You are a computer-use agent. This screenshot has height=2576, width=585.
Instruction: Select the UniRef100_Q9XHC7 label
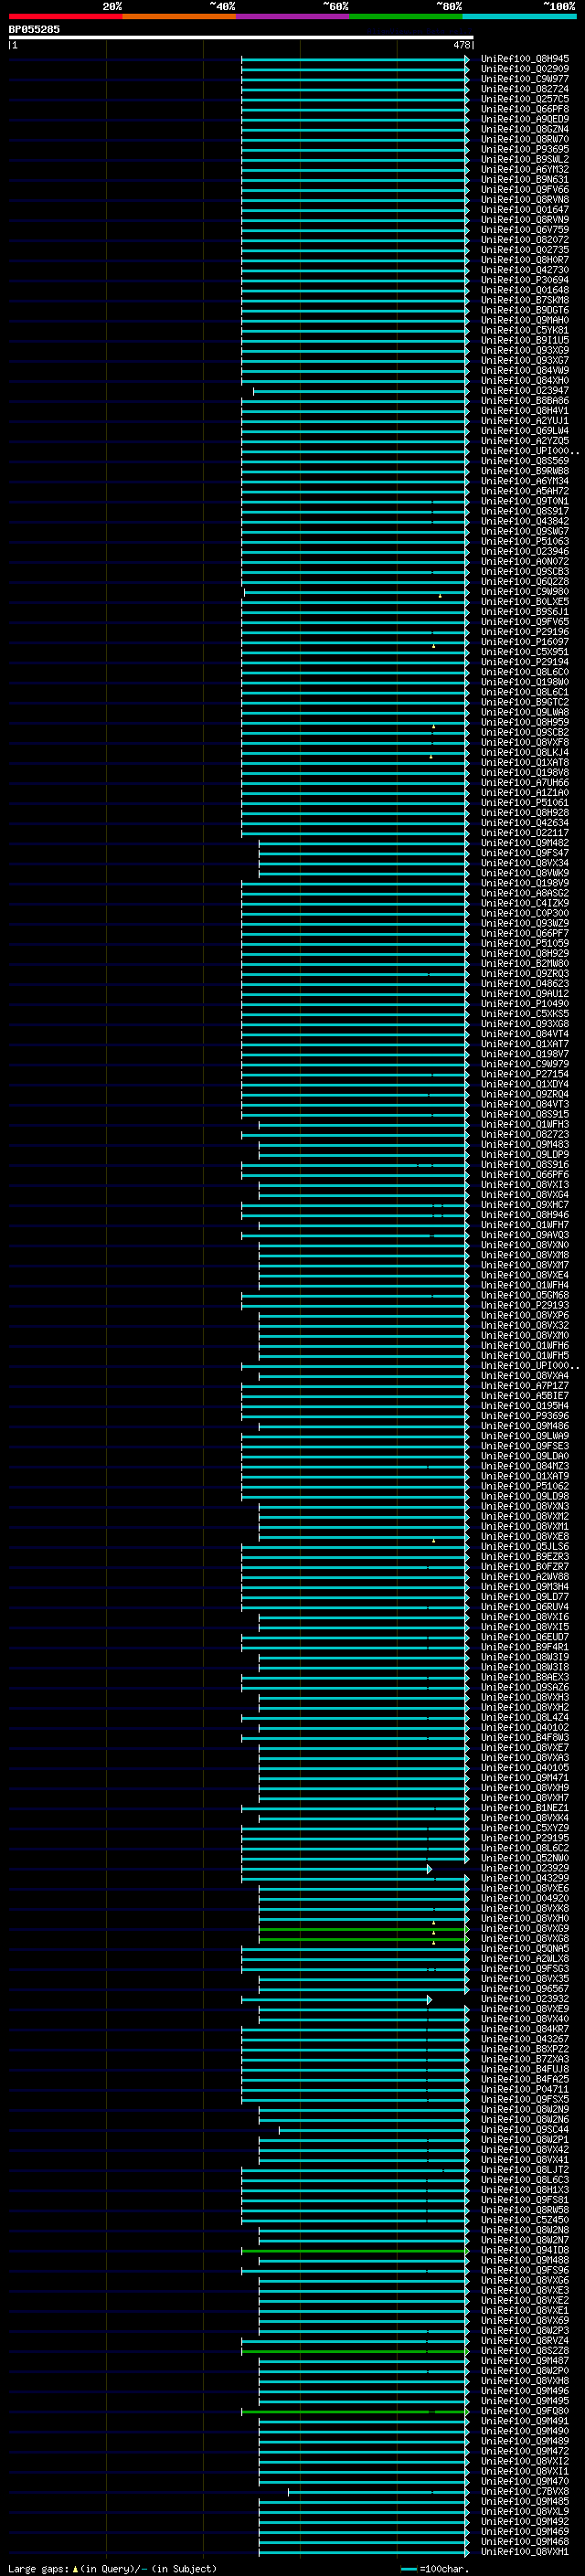525,1205
